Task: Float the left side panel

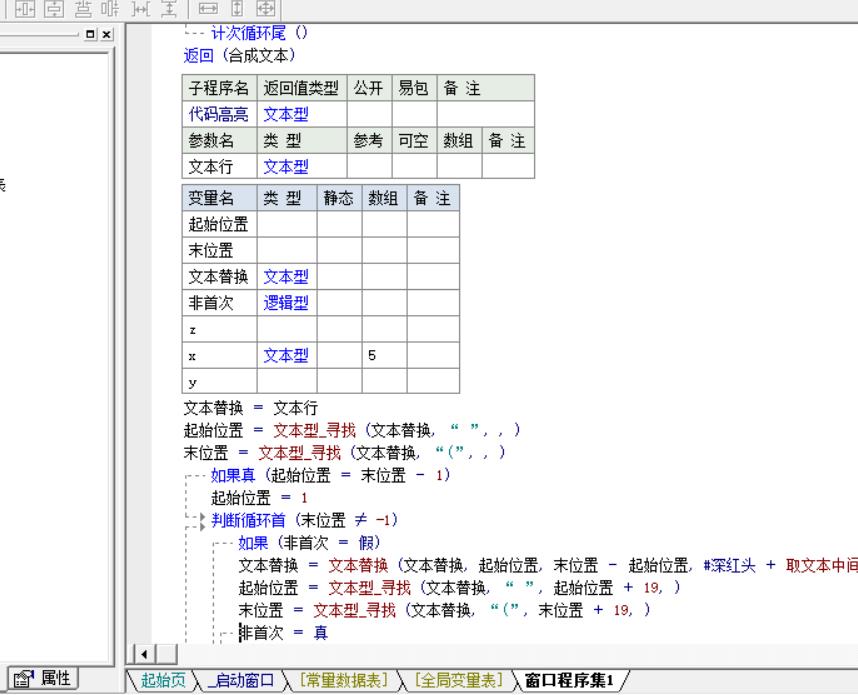Action: pos(91,34)
